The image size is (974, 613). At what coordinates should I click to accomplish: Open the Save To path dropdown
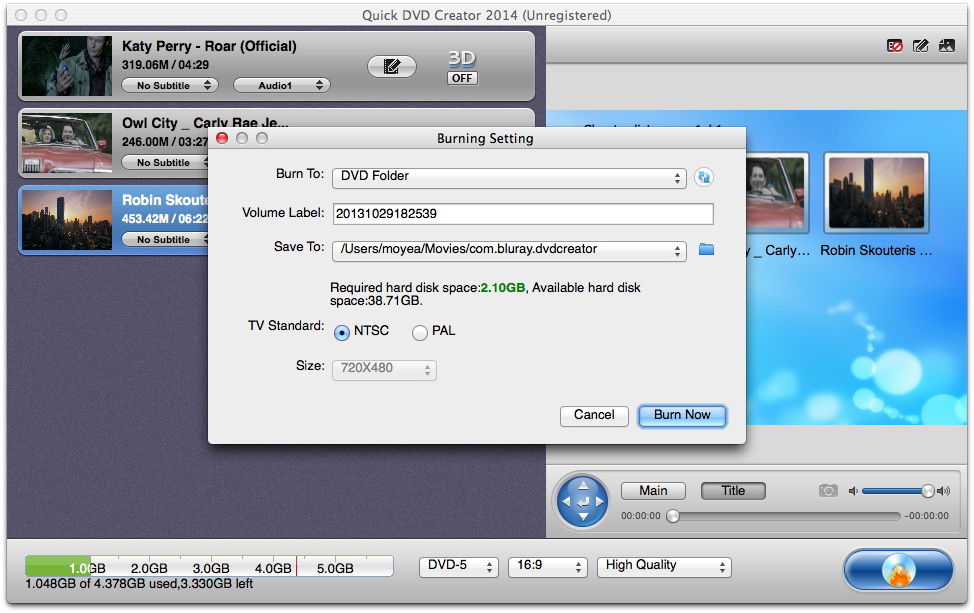pos(509,250)
